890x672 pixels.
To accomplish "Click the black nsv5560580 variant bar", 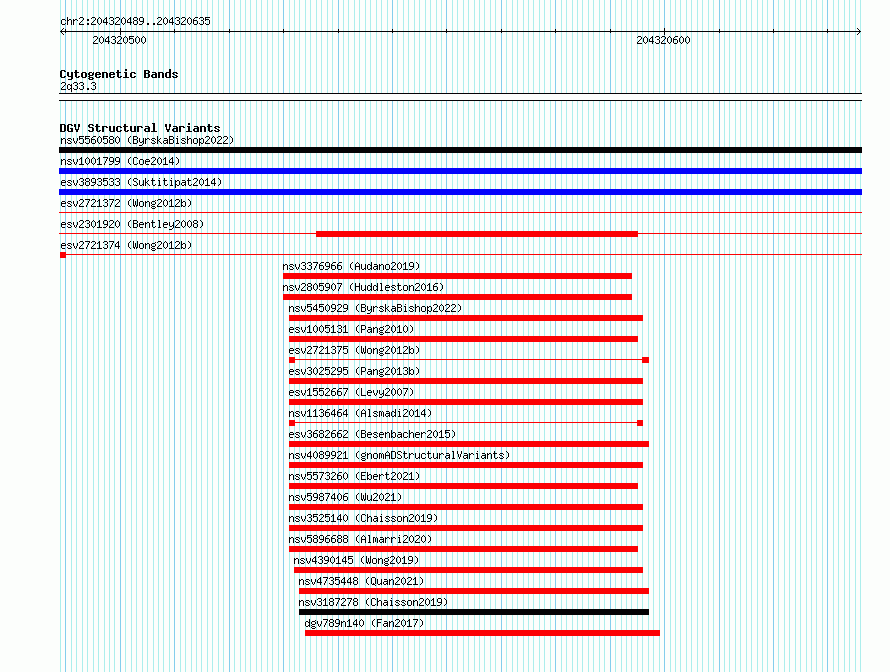I will [x=460, y=150].
